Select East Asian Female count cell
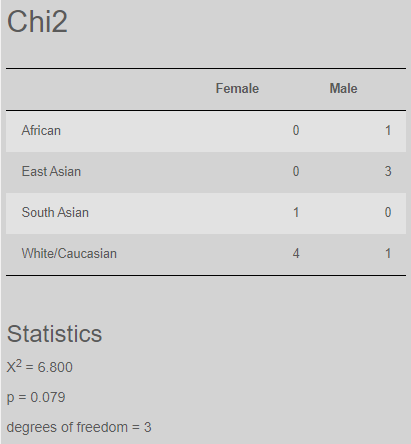Image resolution: width=411 pixels, height=444 pixels. point(296,172)
